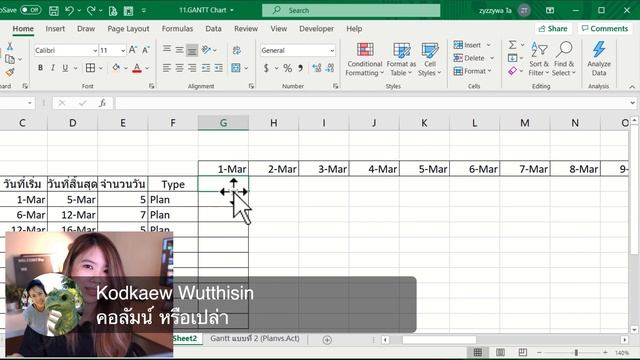Open font size 11 dropdown
640x360 pixels.
click(122, 50)
